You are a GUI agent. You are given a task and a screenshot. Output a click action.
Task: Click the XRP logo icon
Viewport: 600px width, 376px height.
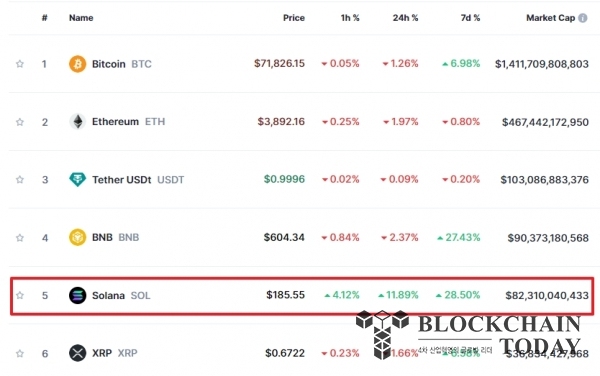click(77, 353)
